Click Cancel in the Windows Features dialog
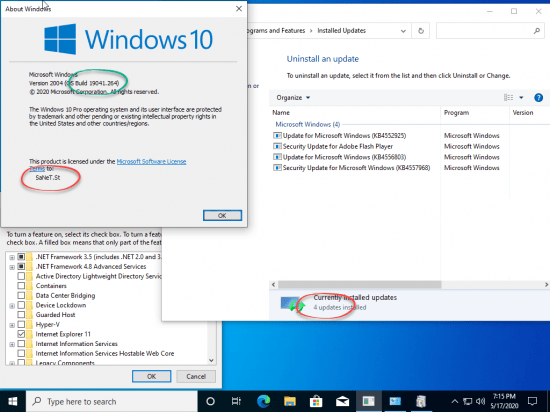 coord(196,376)
